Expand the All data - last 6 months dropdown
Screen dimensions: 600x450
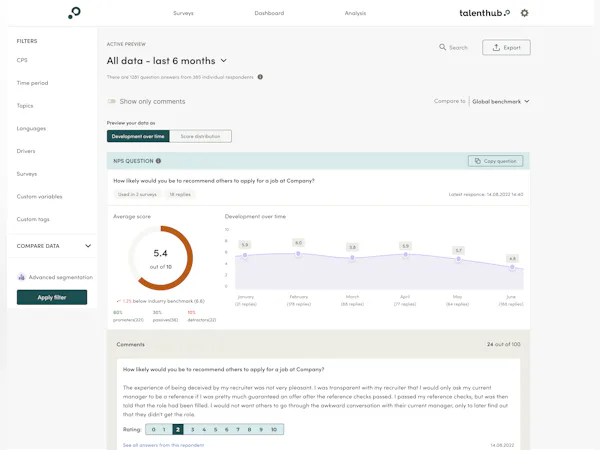(x=167, y=61)
